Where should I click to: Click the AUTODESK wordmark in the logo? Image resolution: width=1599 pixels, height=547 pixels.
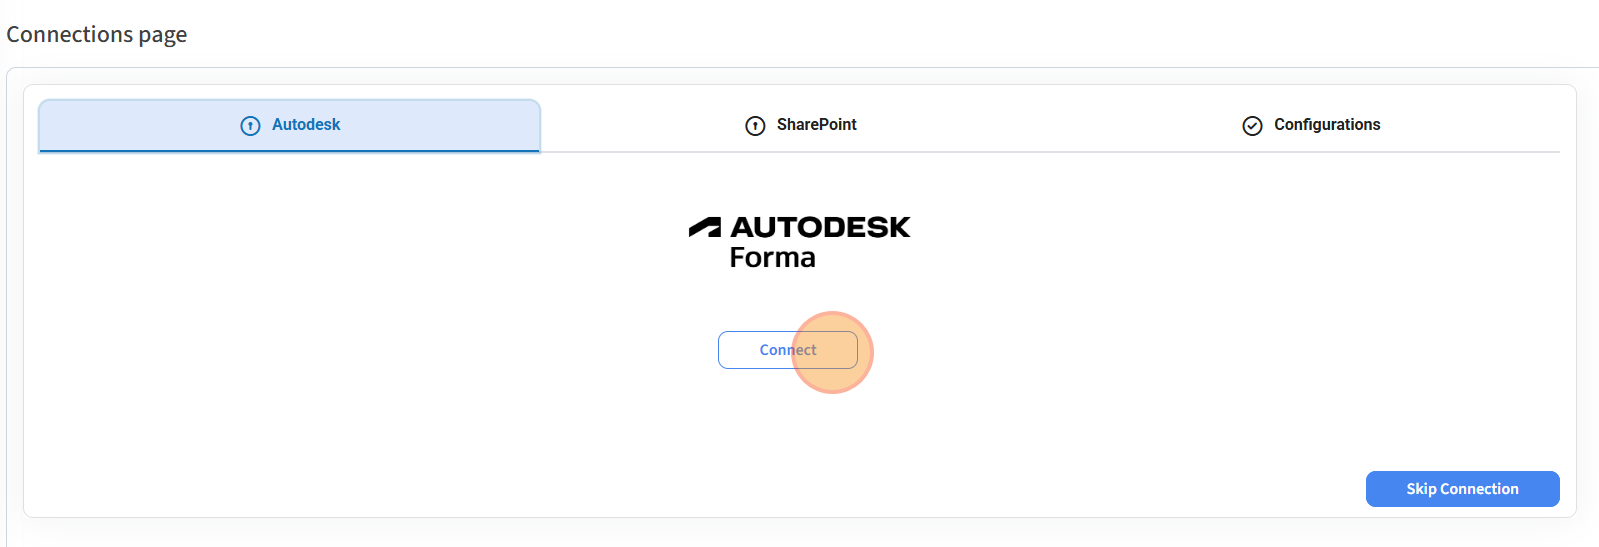coord(820,228)
